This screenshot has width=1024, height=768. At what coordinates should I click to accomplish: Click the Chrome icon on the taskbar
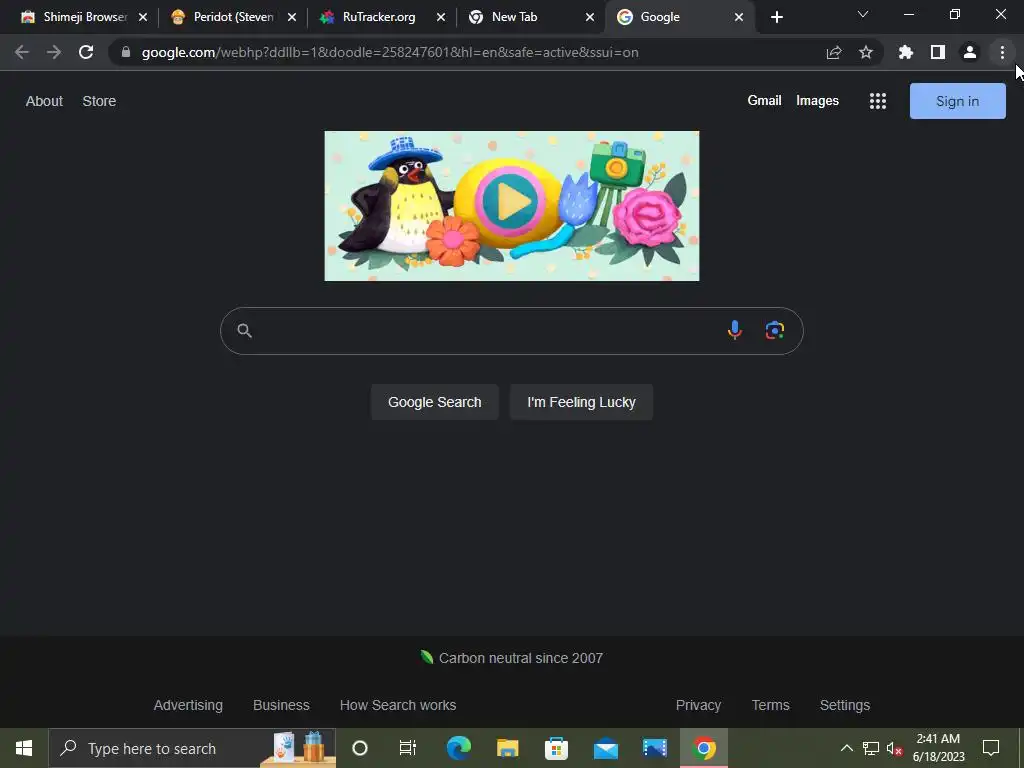[704, 748]
